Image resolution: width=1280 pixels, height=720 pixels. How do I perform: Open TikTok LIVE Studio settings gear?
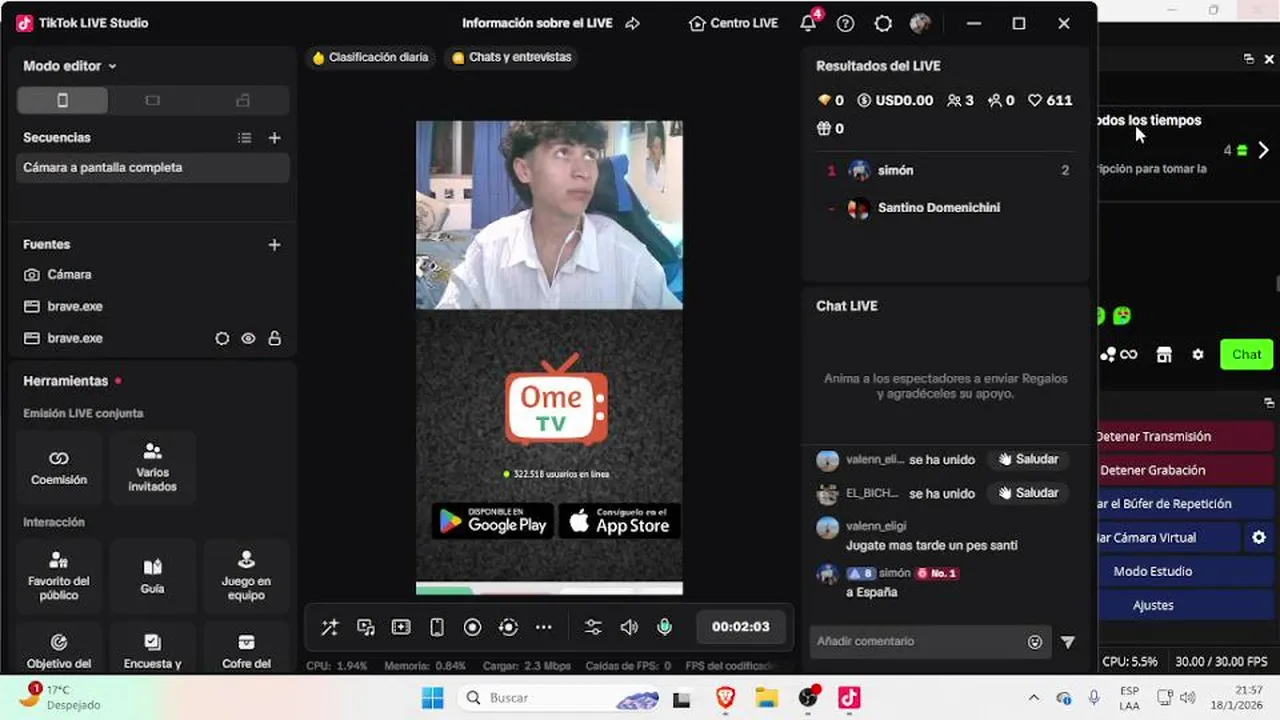tap(883, 23)
